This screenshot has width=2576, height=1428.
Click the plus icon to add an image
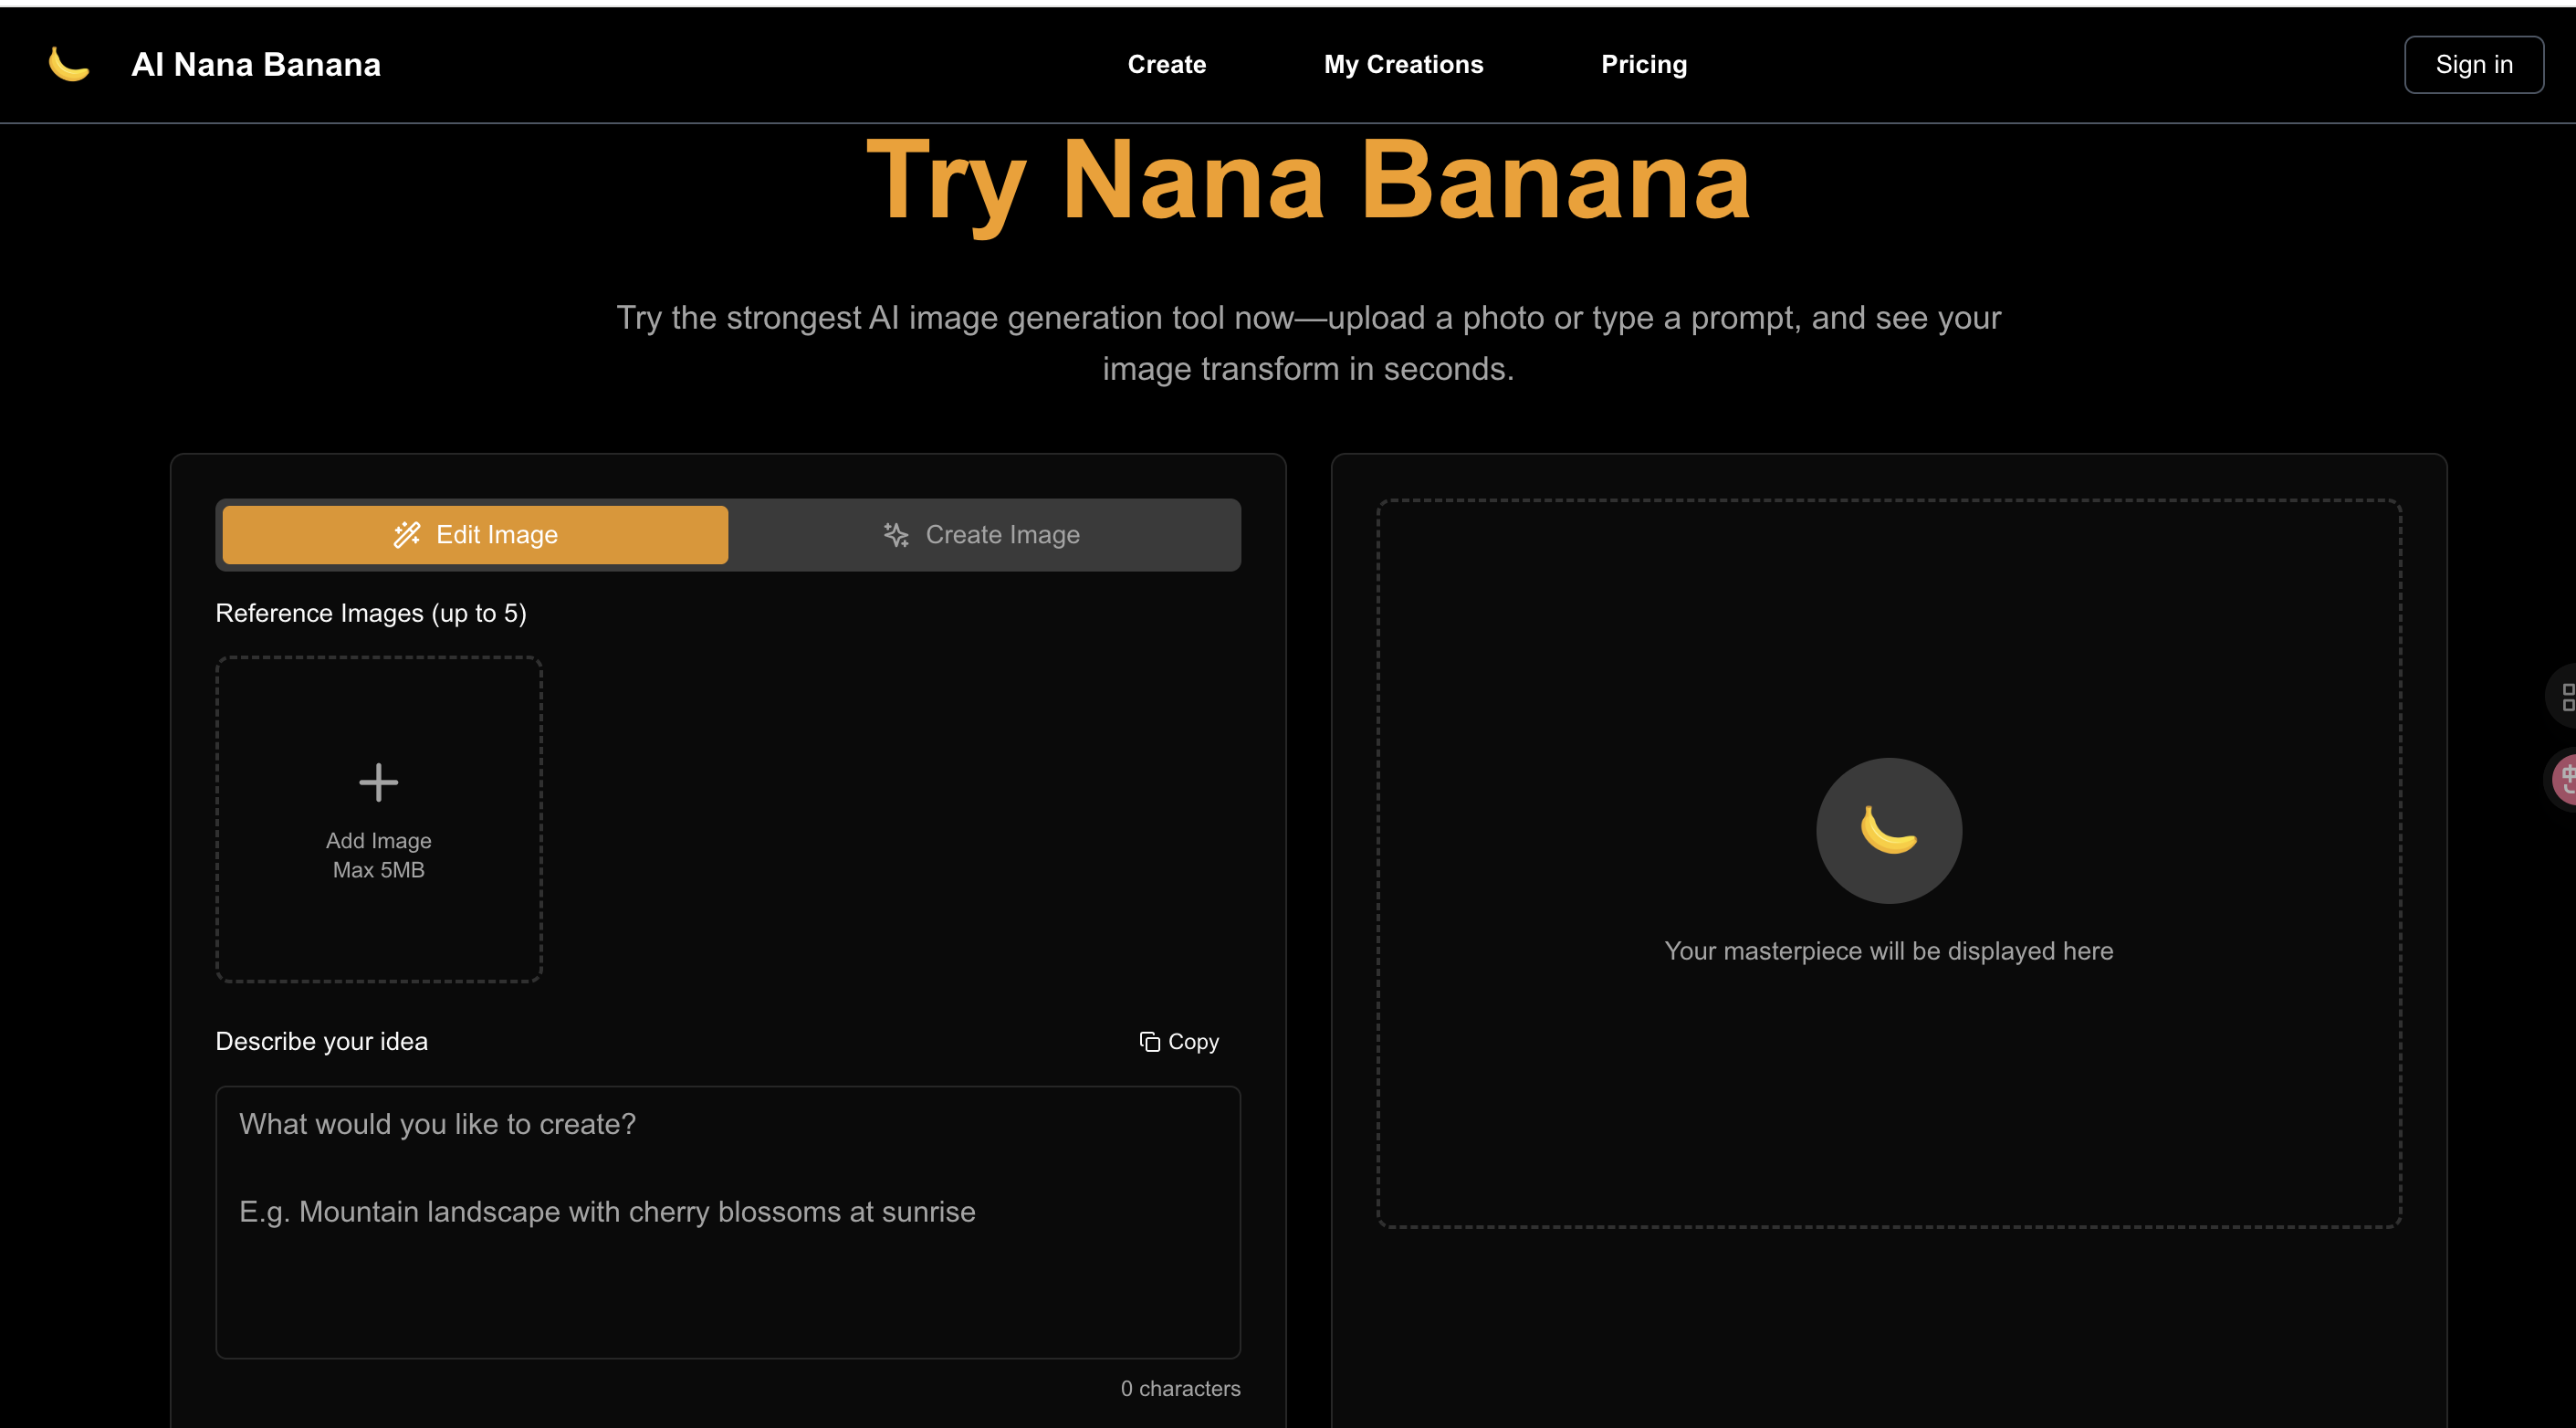coord(378,782)
